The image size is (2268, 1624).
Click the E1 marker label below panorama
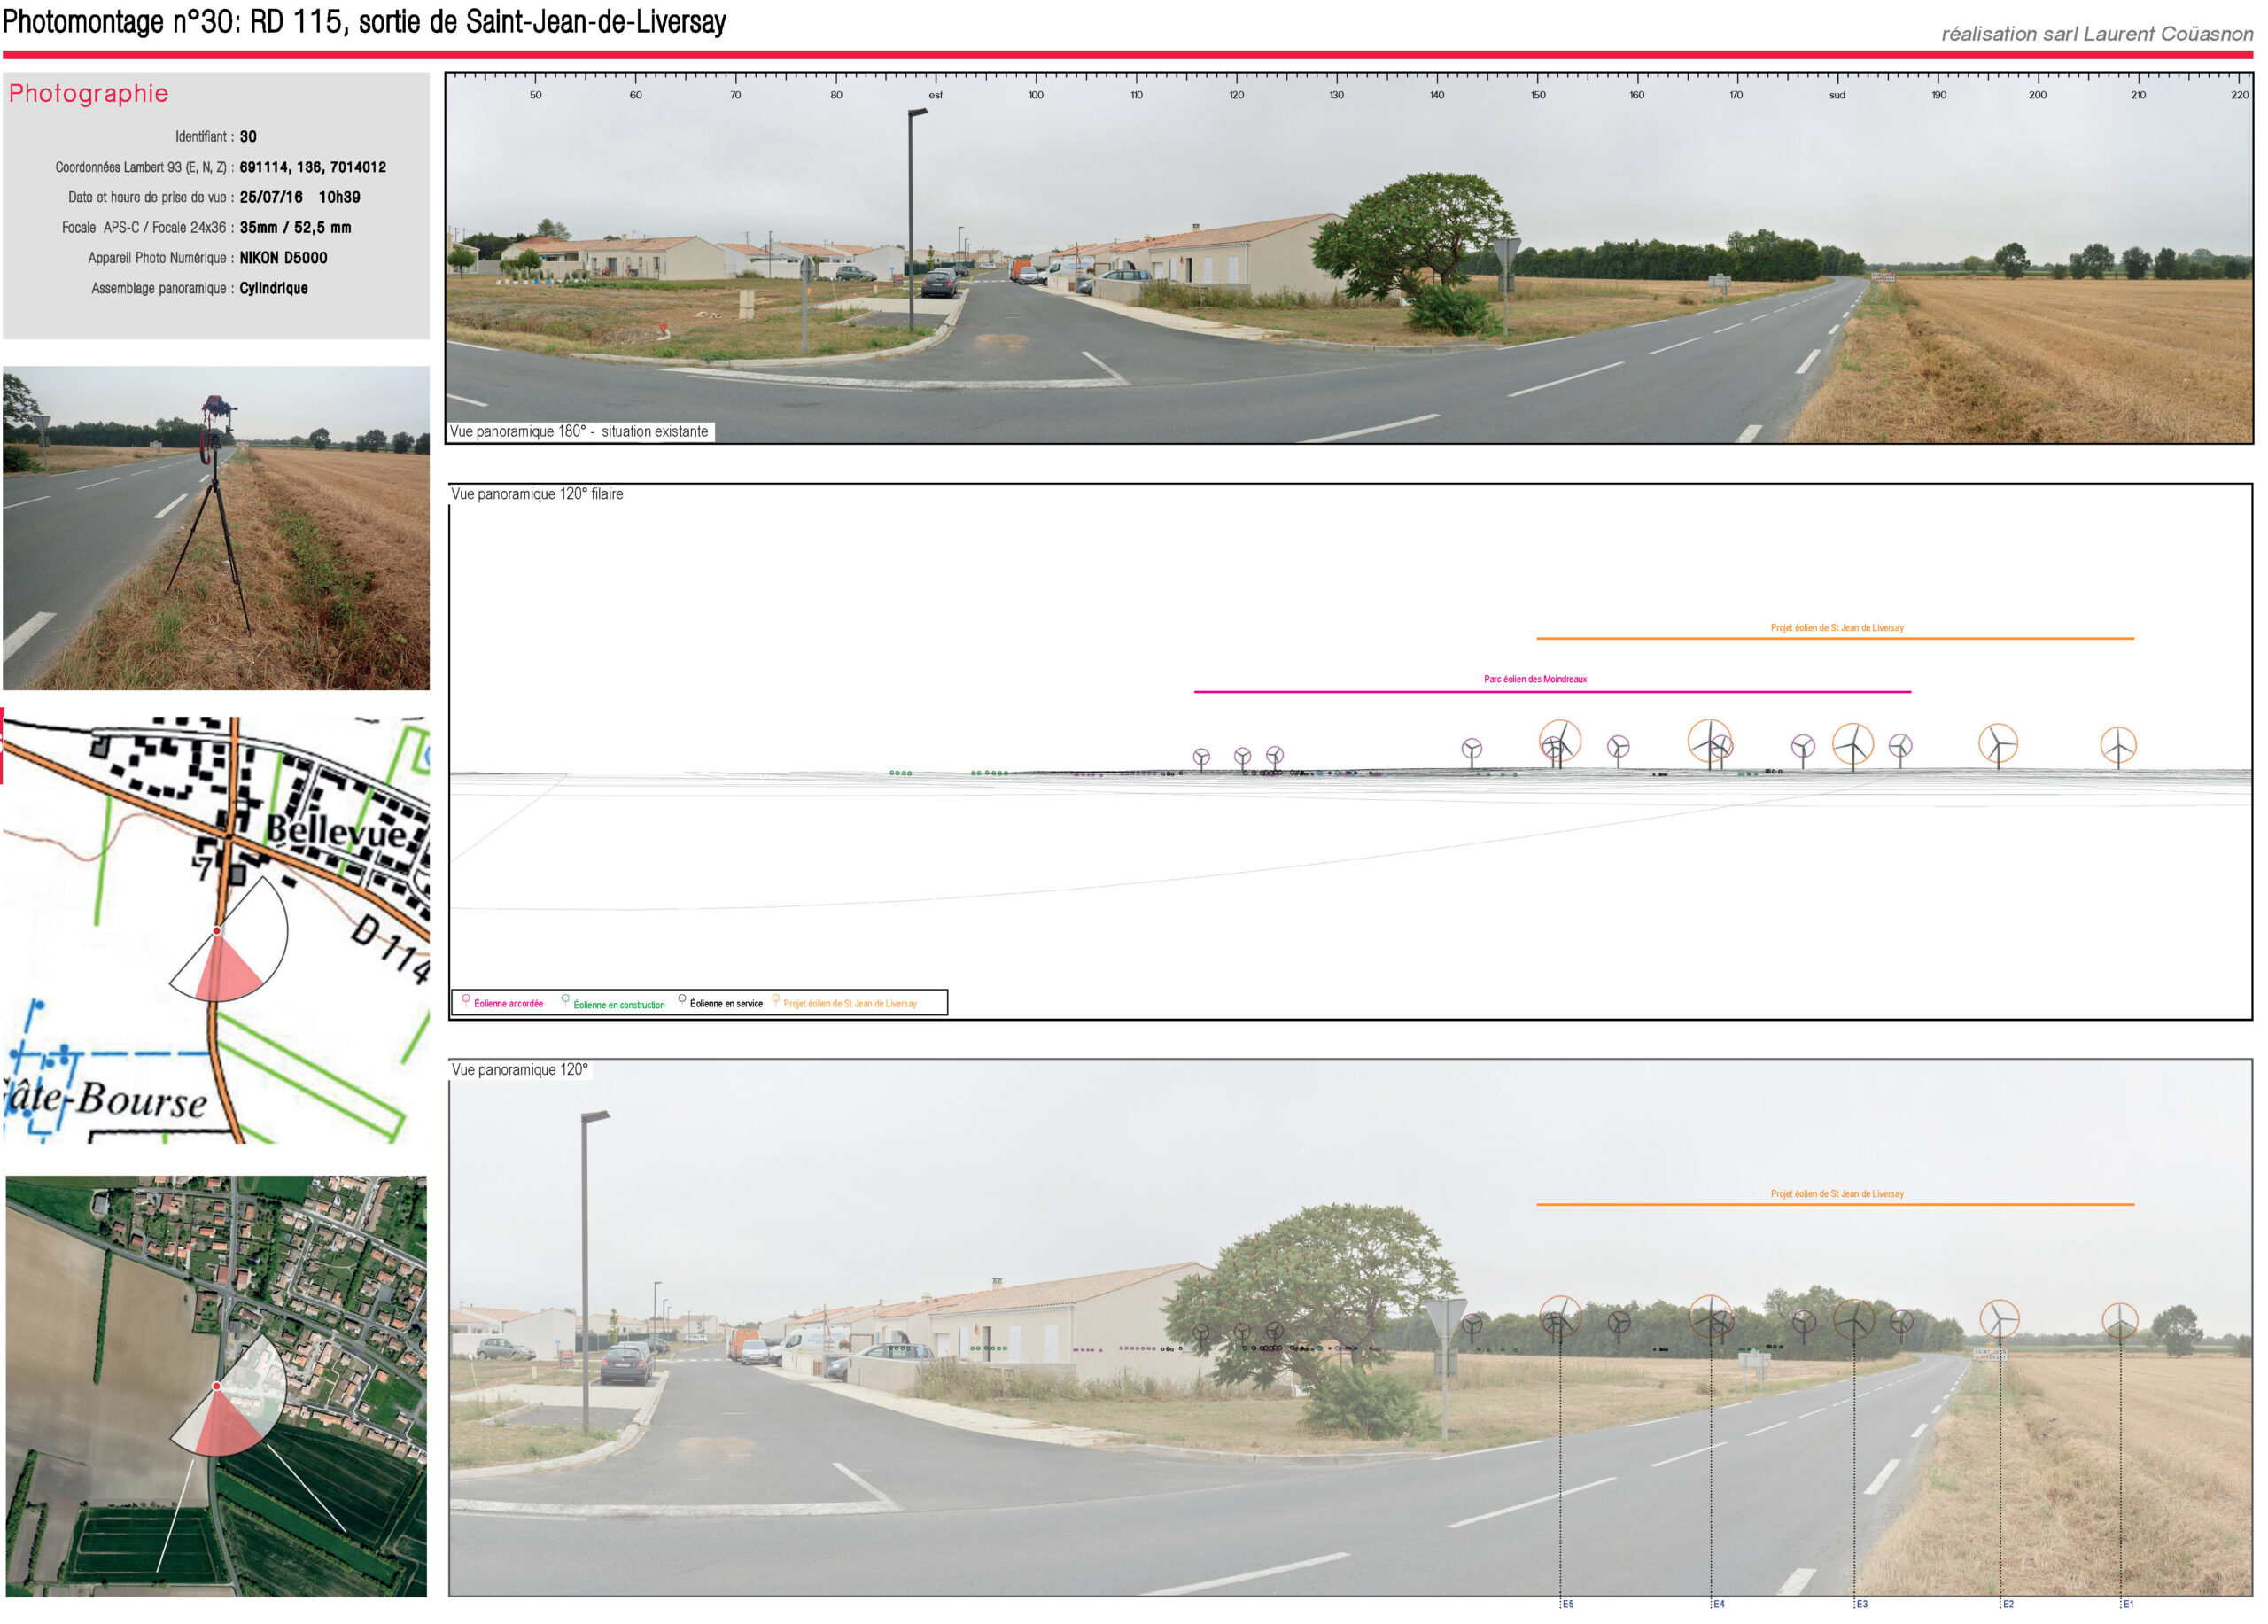[x=2128, y=1604]
